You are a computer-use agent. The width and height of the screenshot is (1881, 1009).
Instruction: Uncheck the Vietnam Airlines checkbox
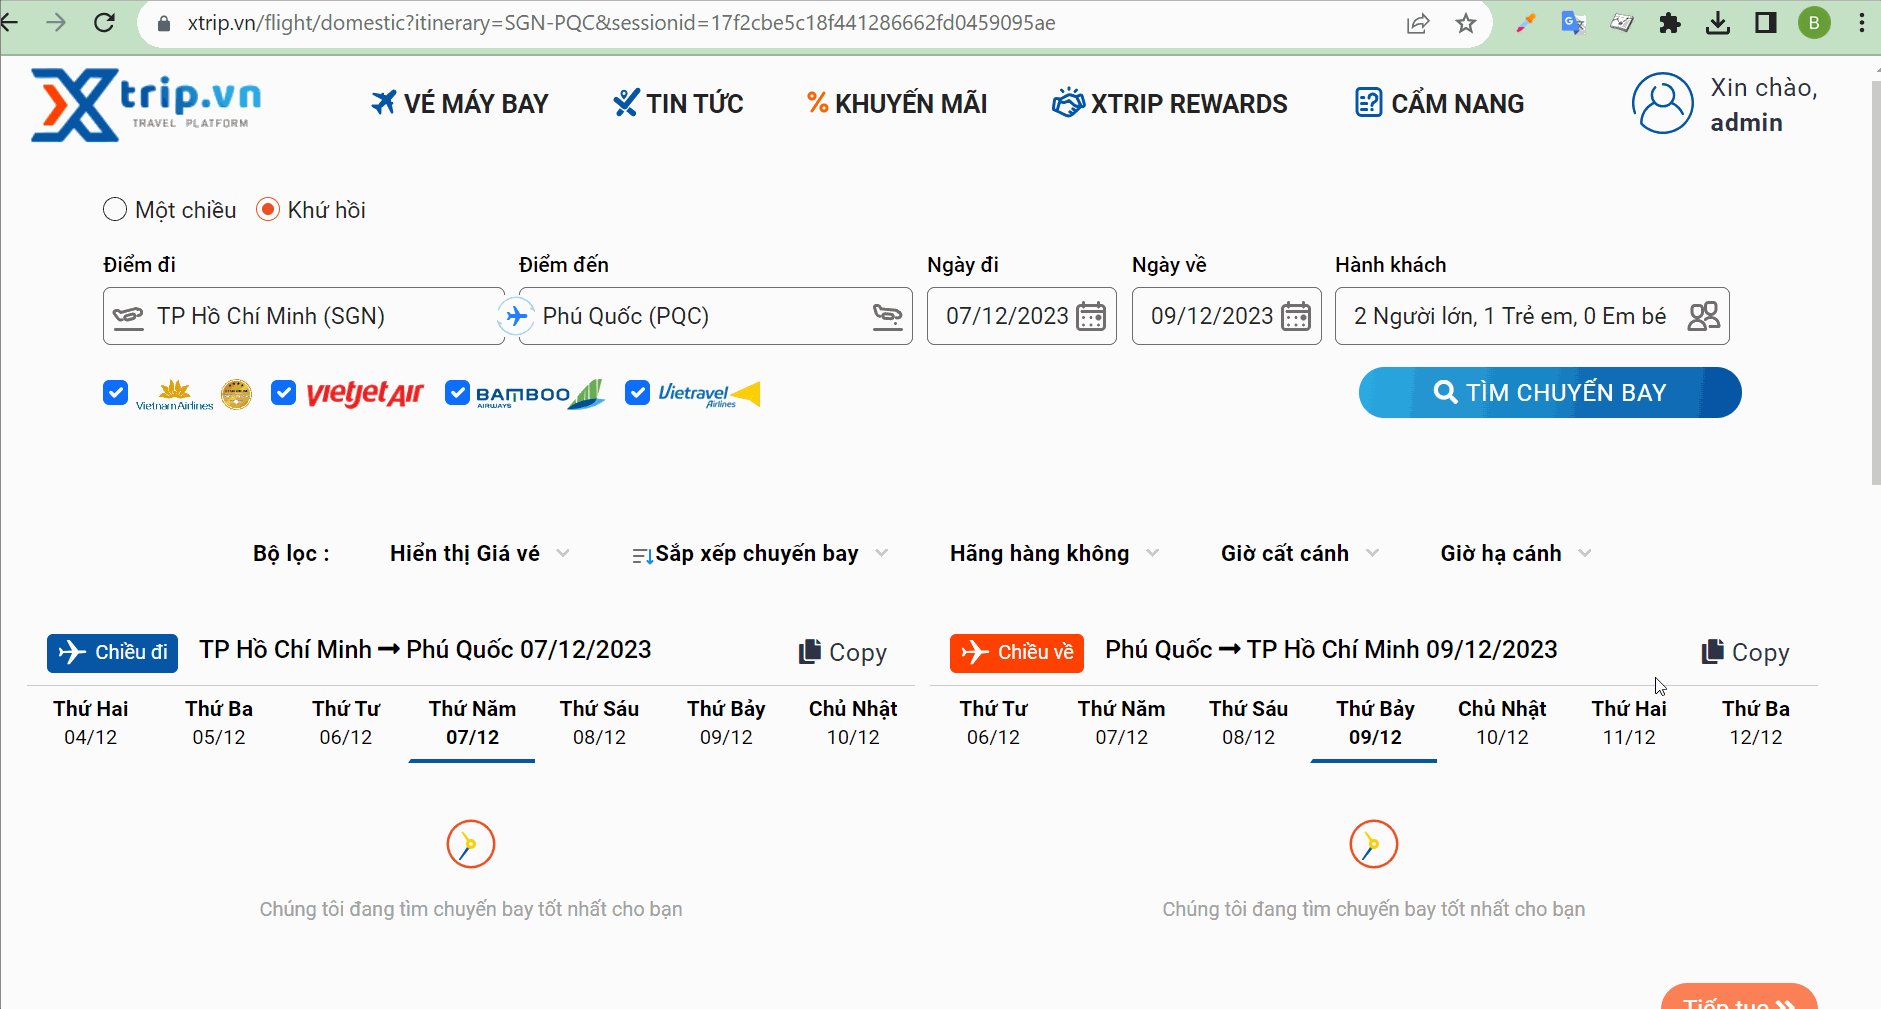115,393
